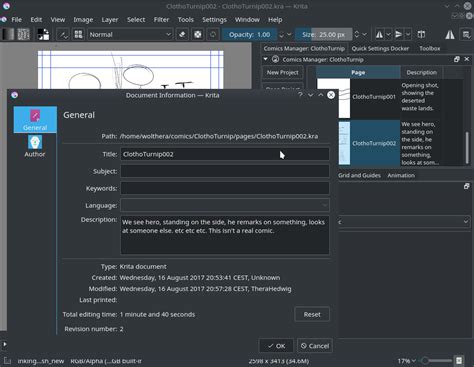Click the dialog help question mark icon
Viewport: 474px width, 367px height.
(300, 95)
